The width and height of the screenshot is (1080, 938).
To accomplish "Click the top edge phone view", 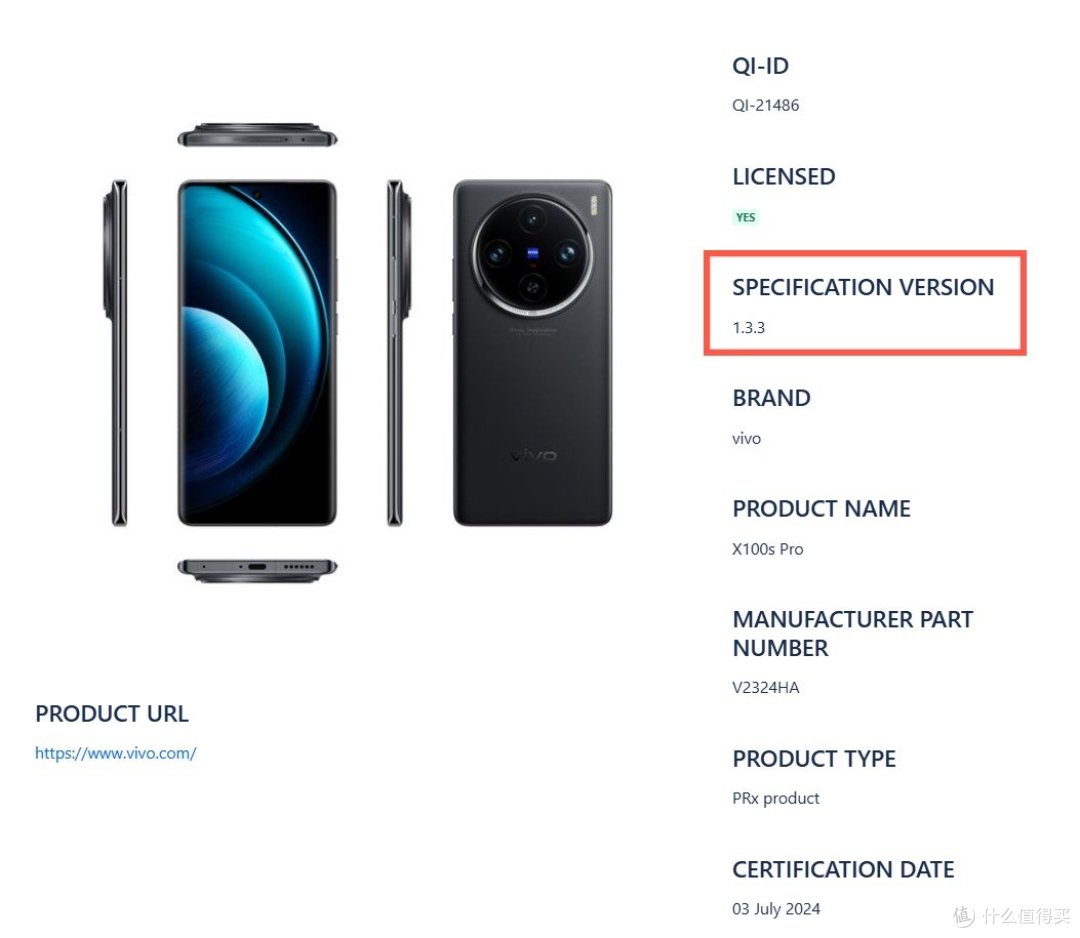I will coord(257,136).
